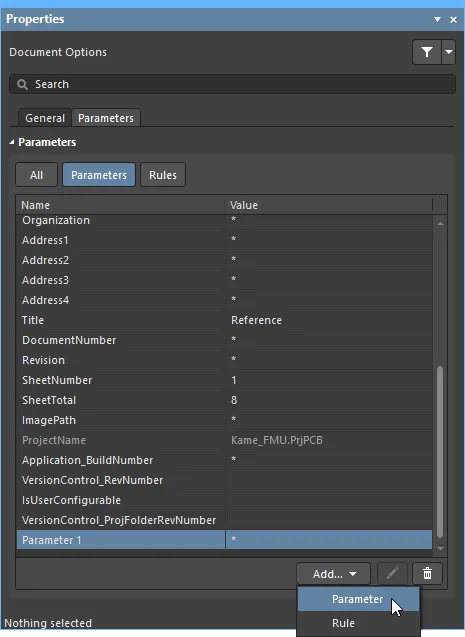This screenshot has height=637, width=465.
Task: Toggle the Parameters filter button
Action: point(99,175)
